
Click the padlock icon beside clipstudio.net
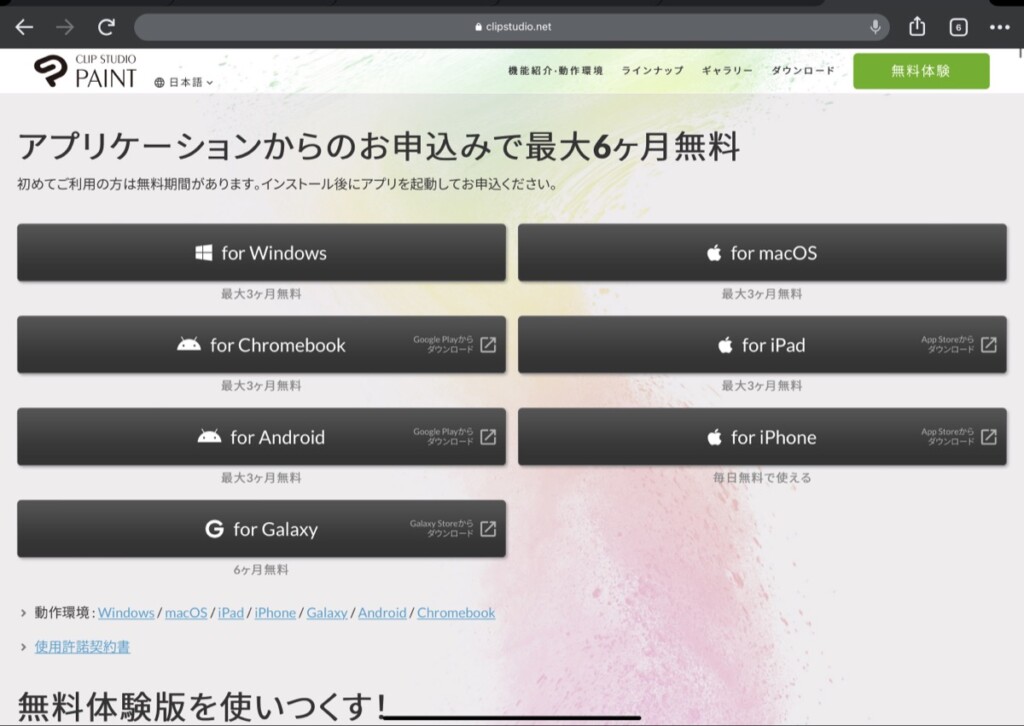(479, 27)
